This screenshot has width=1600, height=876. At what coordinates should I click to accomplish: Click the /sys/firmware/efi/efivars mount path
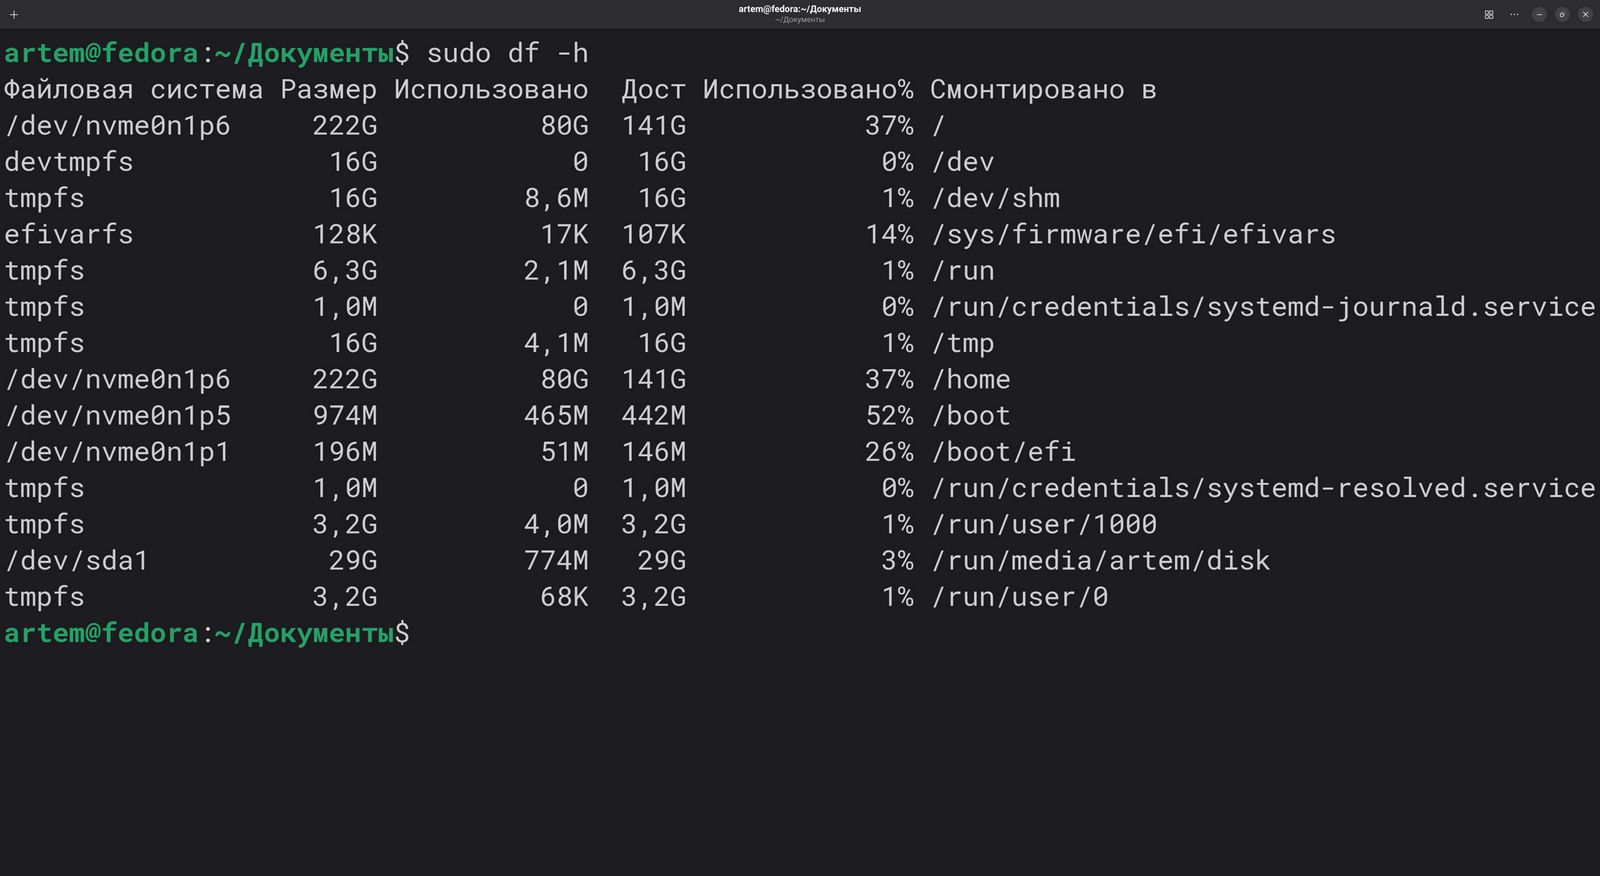point(1133,235)
